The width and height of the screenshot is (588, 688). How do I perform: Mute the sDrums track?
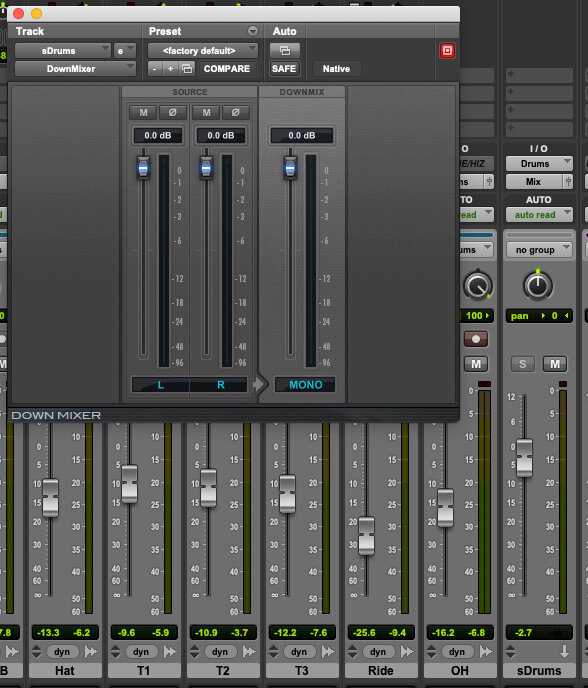click(555, 364)
